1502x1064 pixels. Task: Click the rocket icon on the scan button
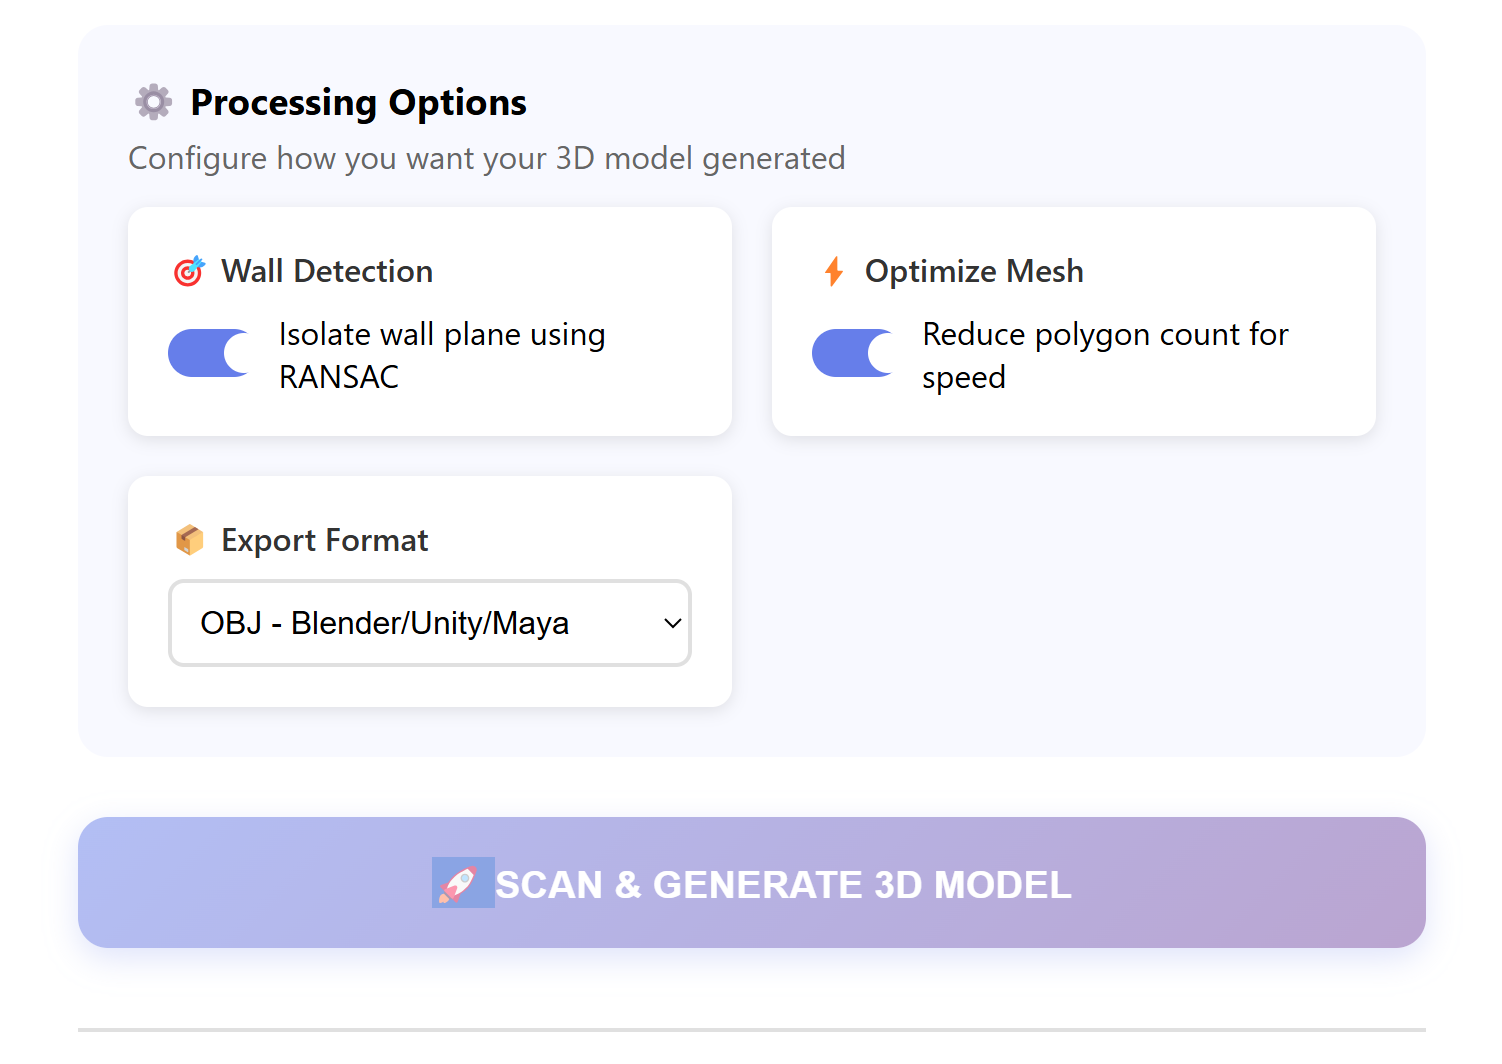pos(461,883)
